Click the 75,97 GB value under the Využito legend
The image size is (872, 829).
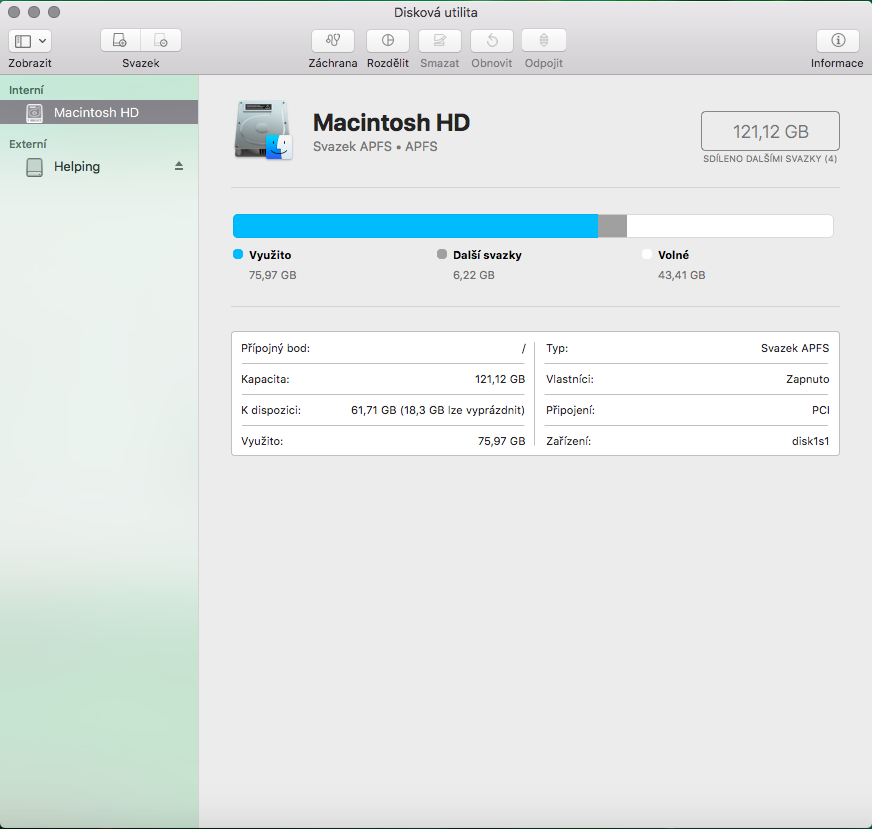[x=272, y=275]
